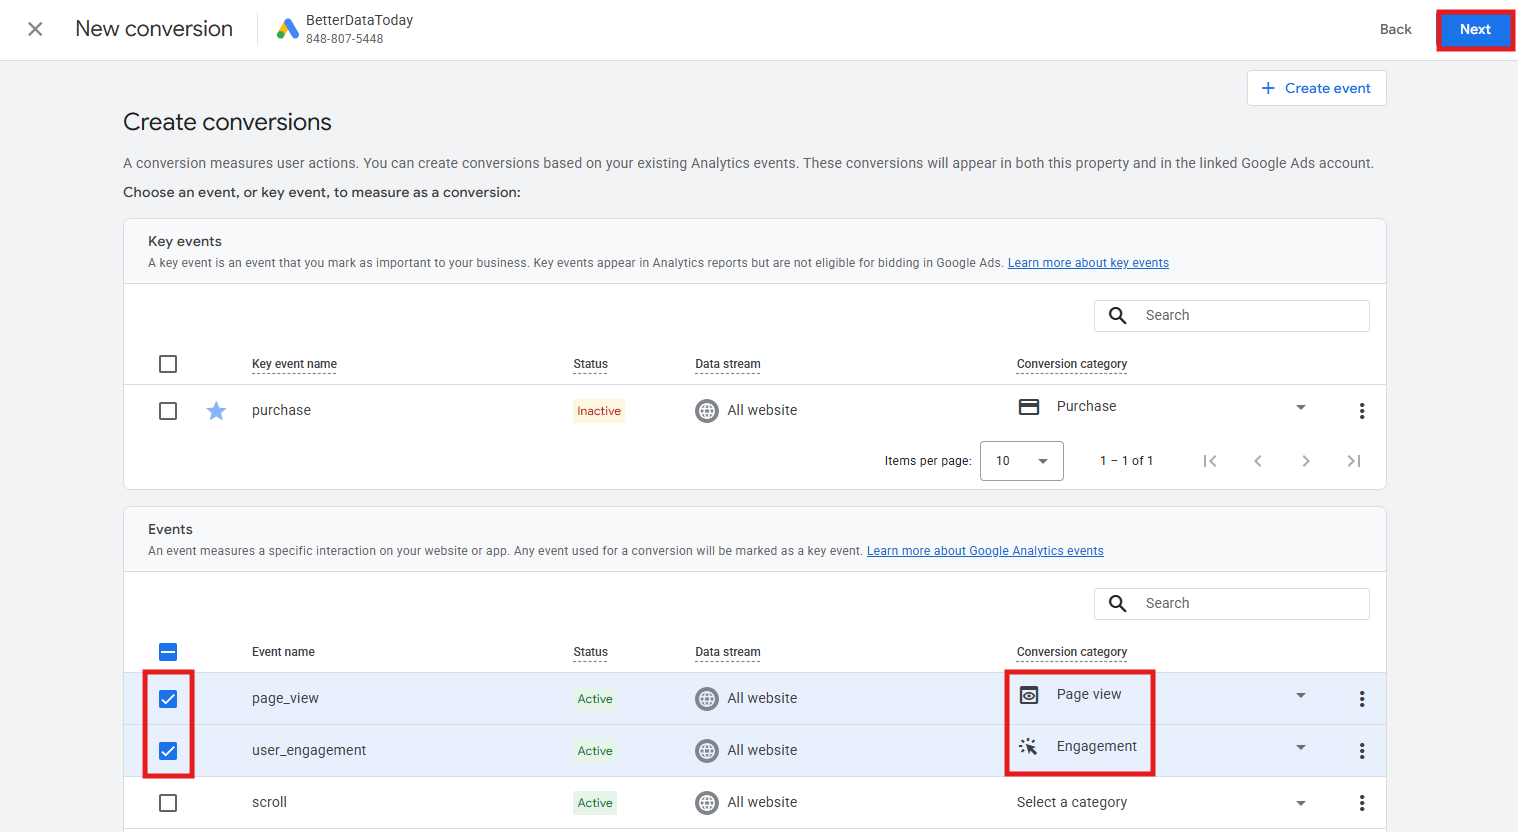Expand Engagement conversion category dropdown

[x=1301, y=747]
